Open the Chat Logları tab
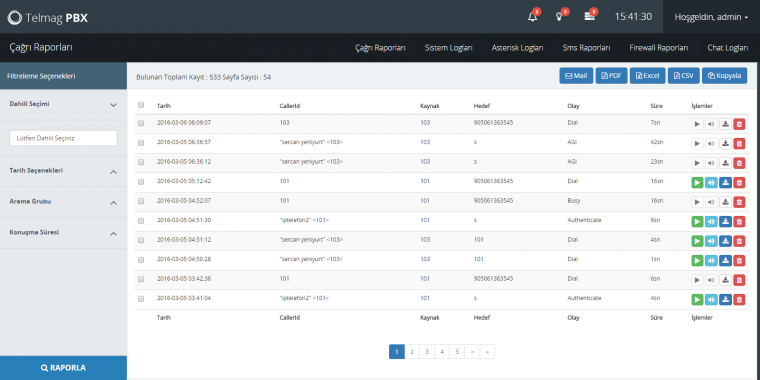The image size is (760, 380). point(728,48)
